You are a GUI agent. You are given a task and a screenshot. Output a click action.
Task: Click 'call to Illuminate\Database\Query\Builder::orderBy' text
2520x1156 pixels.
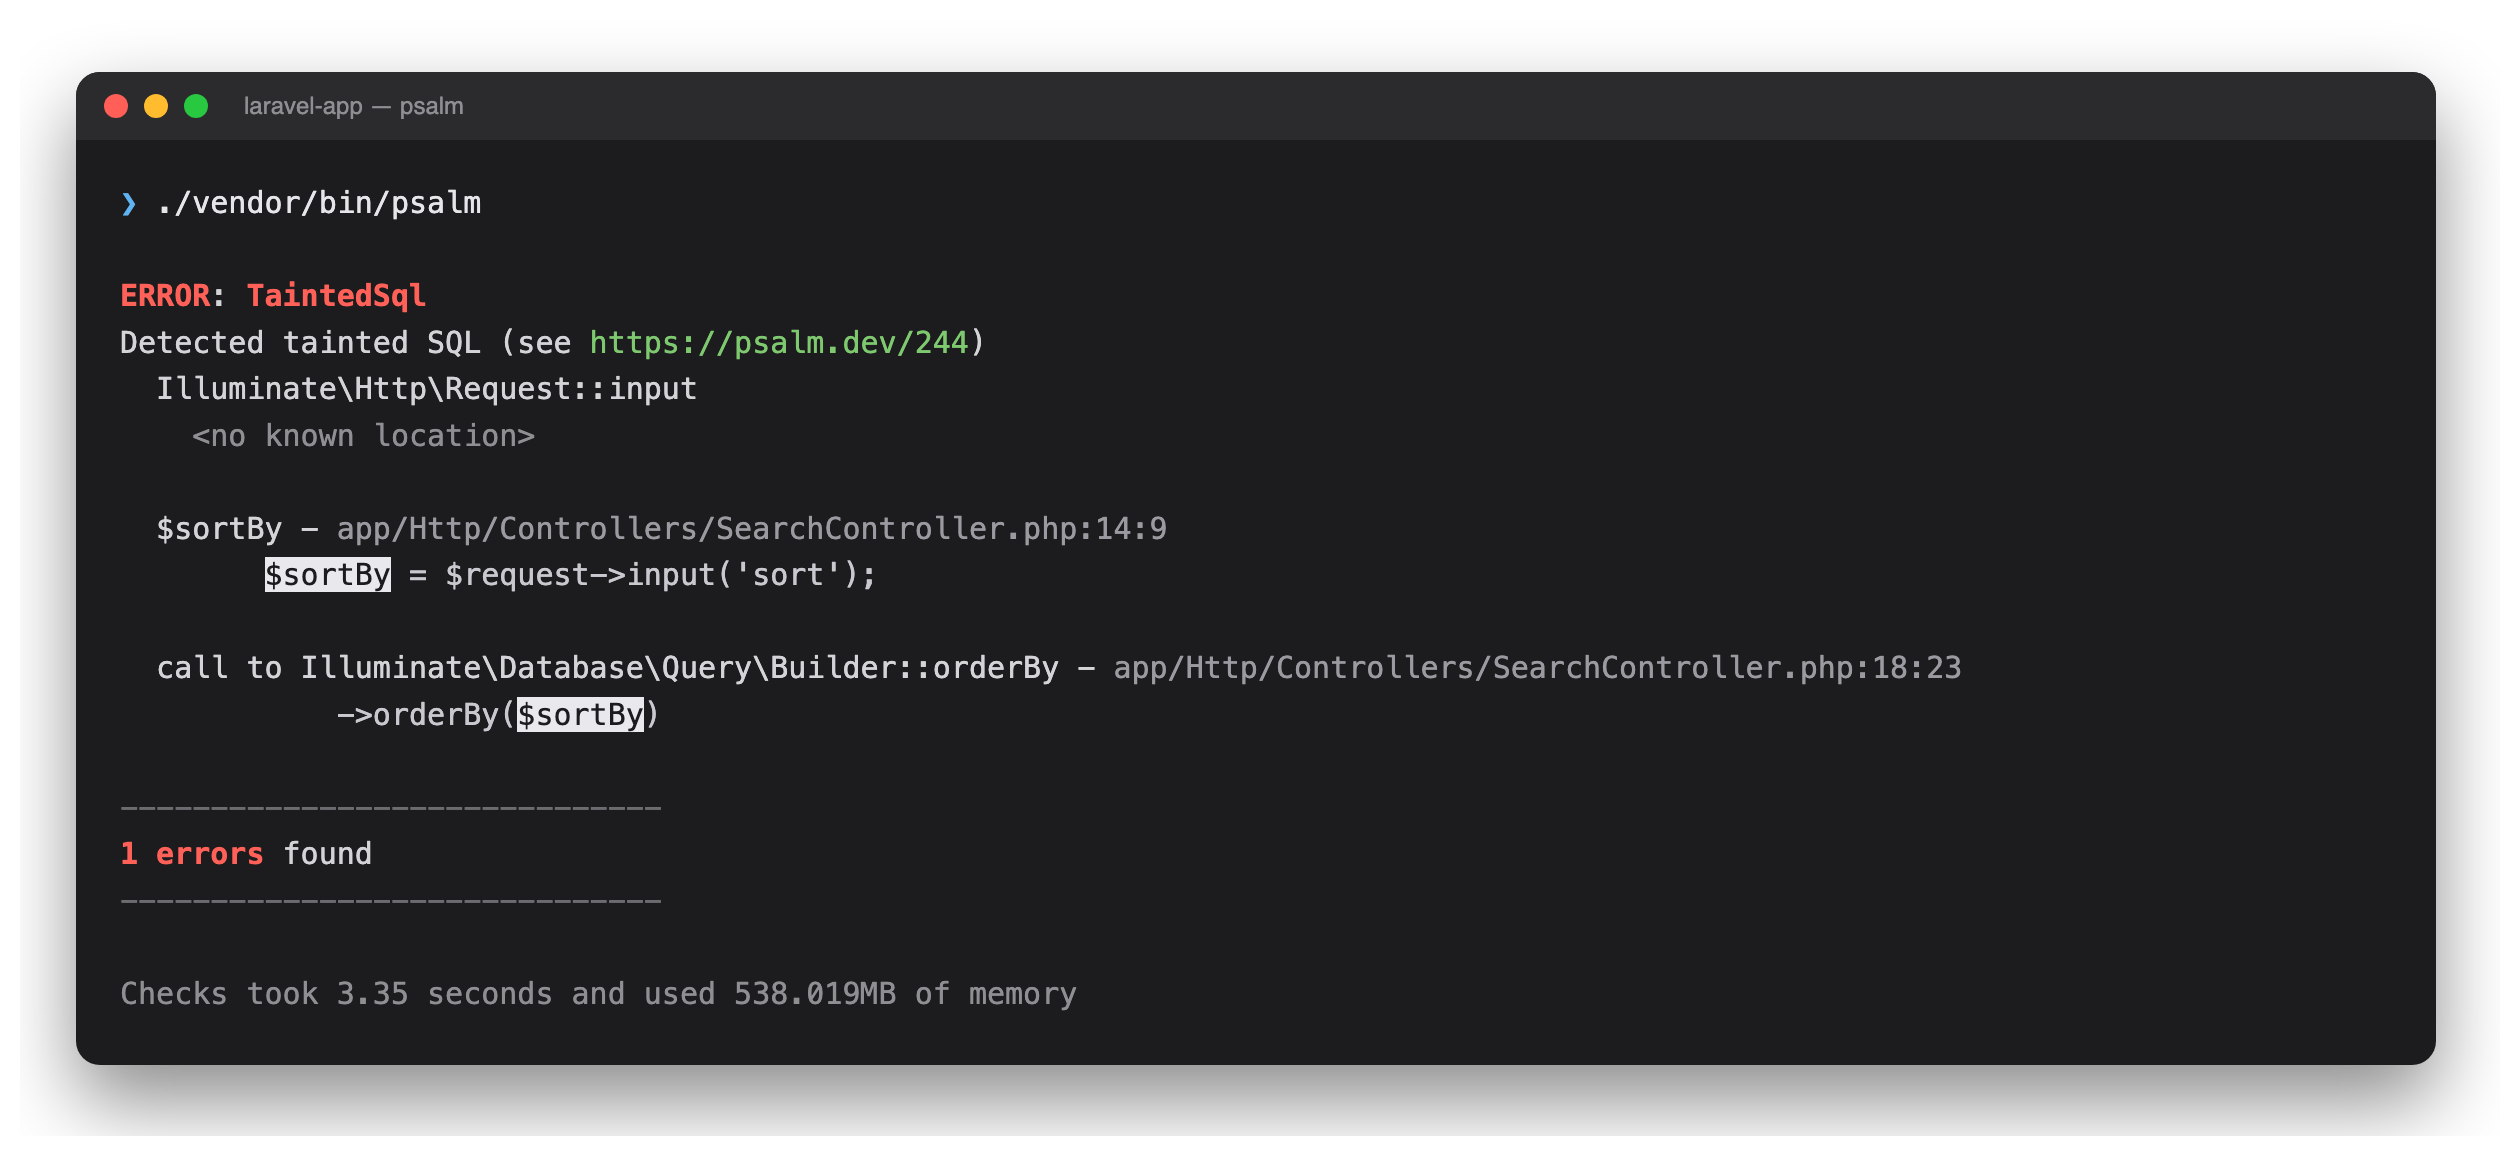[x=607, y=668]
